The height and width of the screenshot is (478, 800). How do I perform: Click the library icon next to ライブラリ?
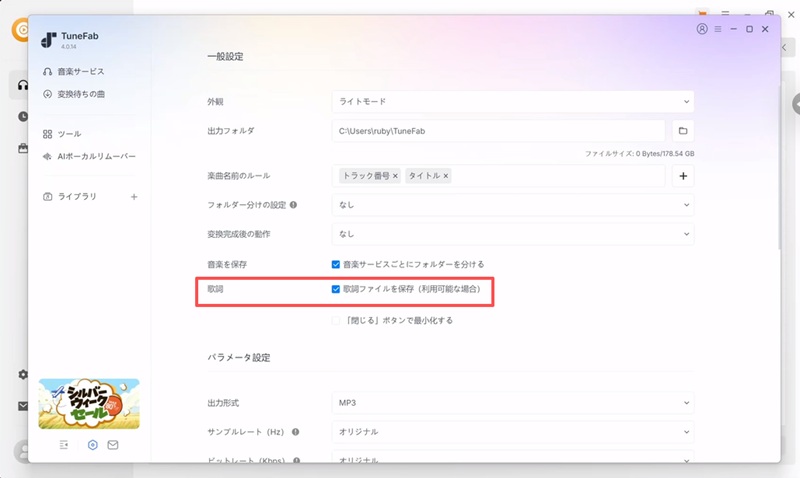pos(47,196)
